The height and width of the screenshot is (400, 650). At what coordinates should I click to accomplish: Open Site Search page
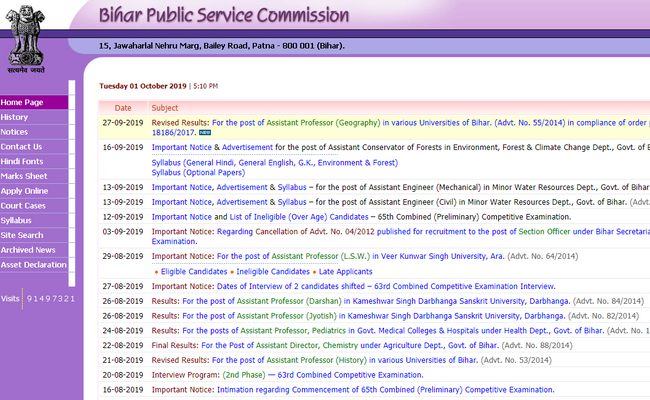point(22,235)
